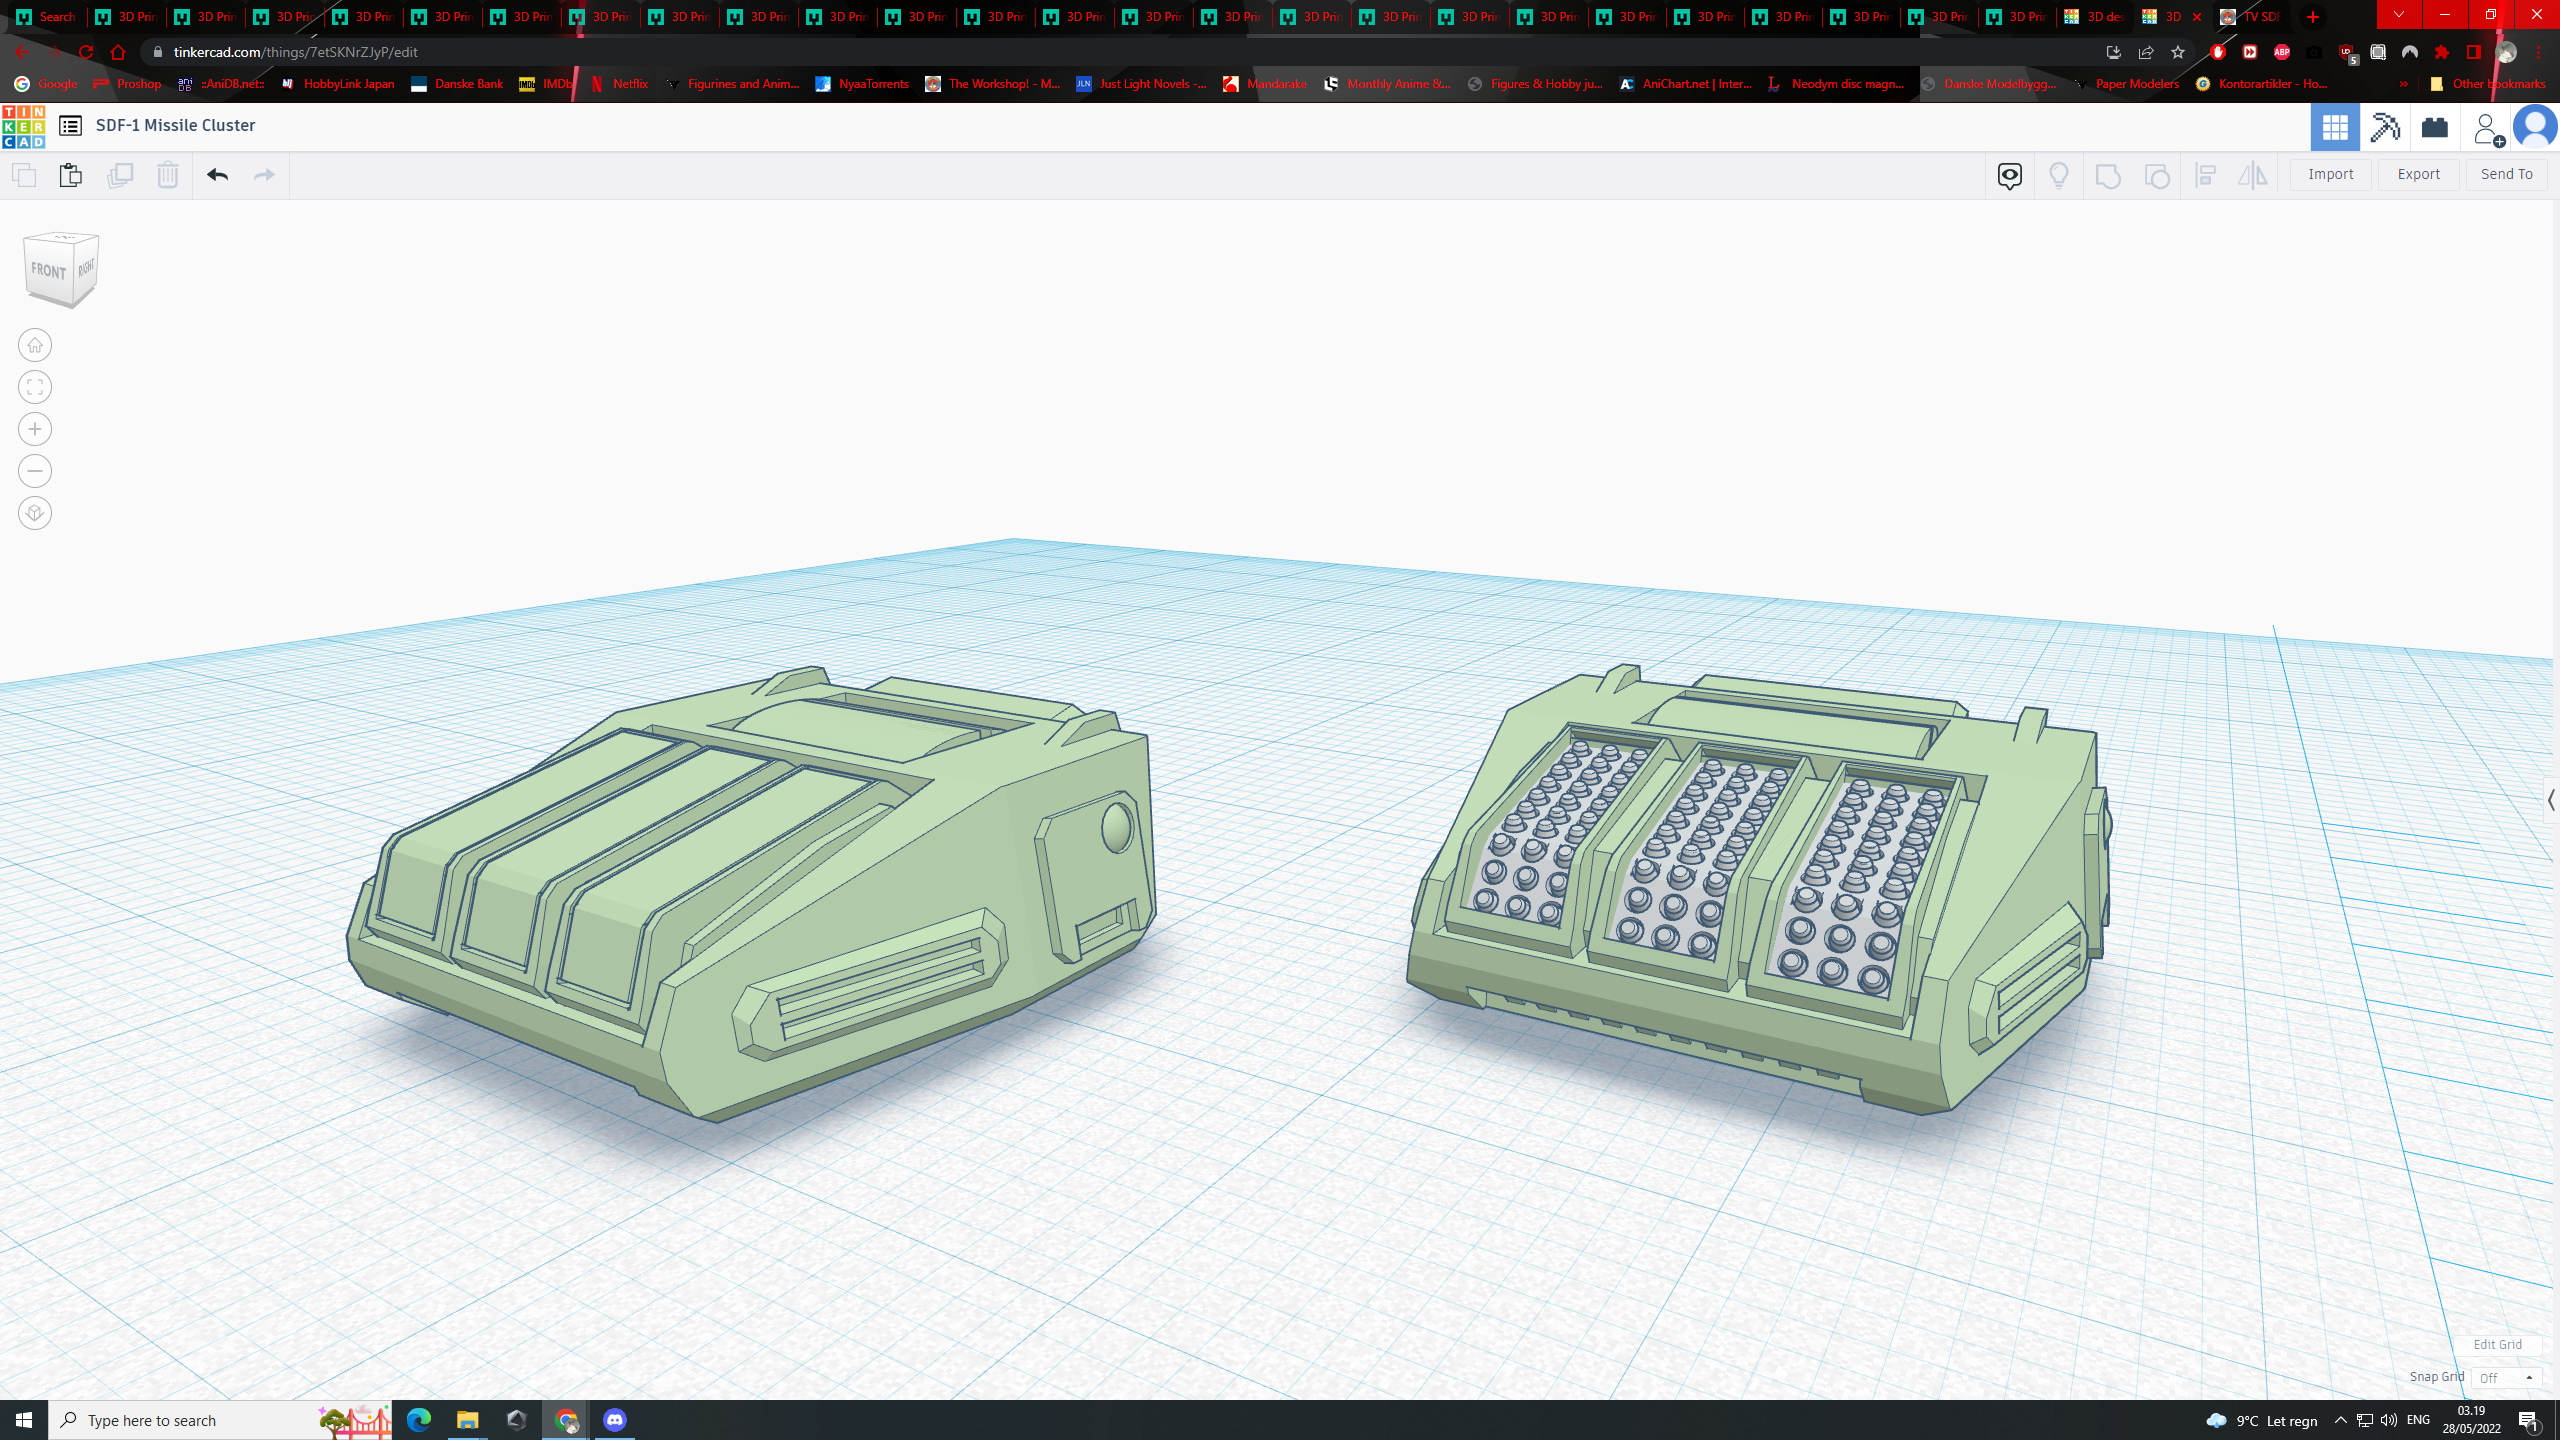Click the Paste clipboard icon
Screen dimensions: 2560x1440
(x=71, y=176)
